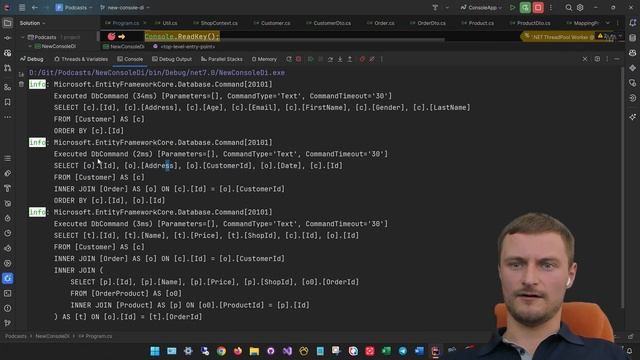Open the ProductDto.cs tab
The height and width of the screenshot is (360, 640).
pos(530,23)
